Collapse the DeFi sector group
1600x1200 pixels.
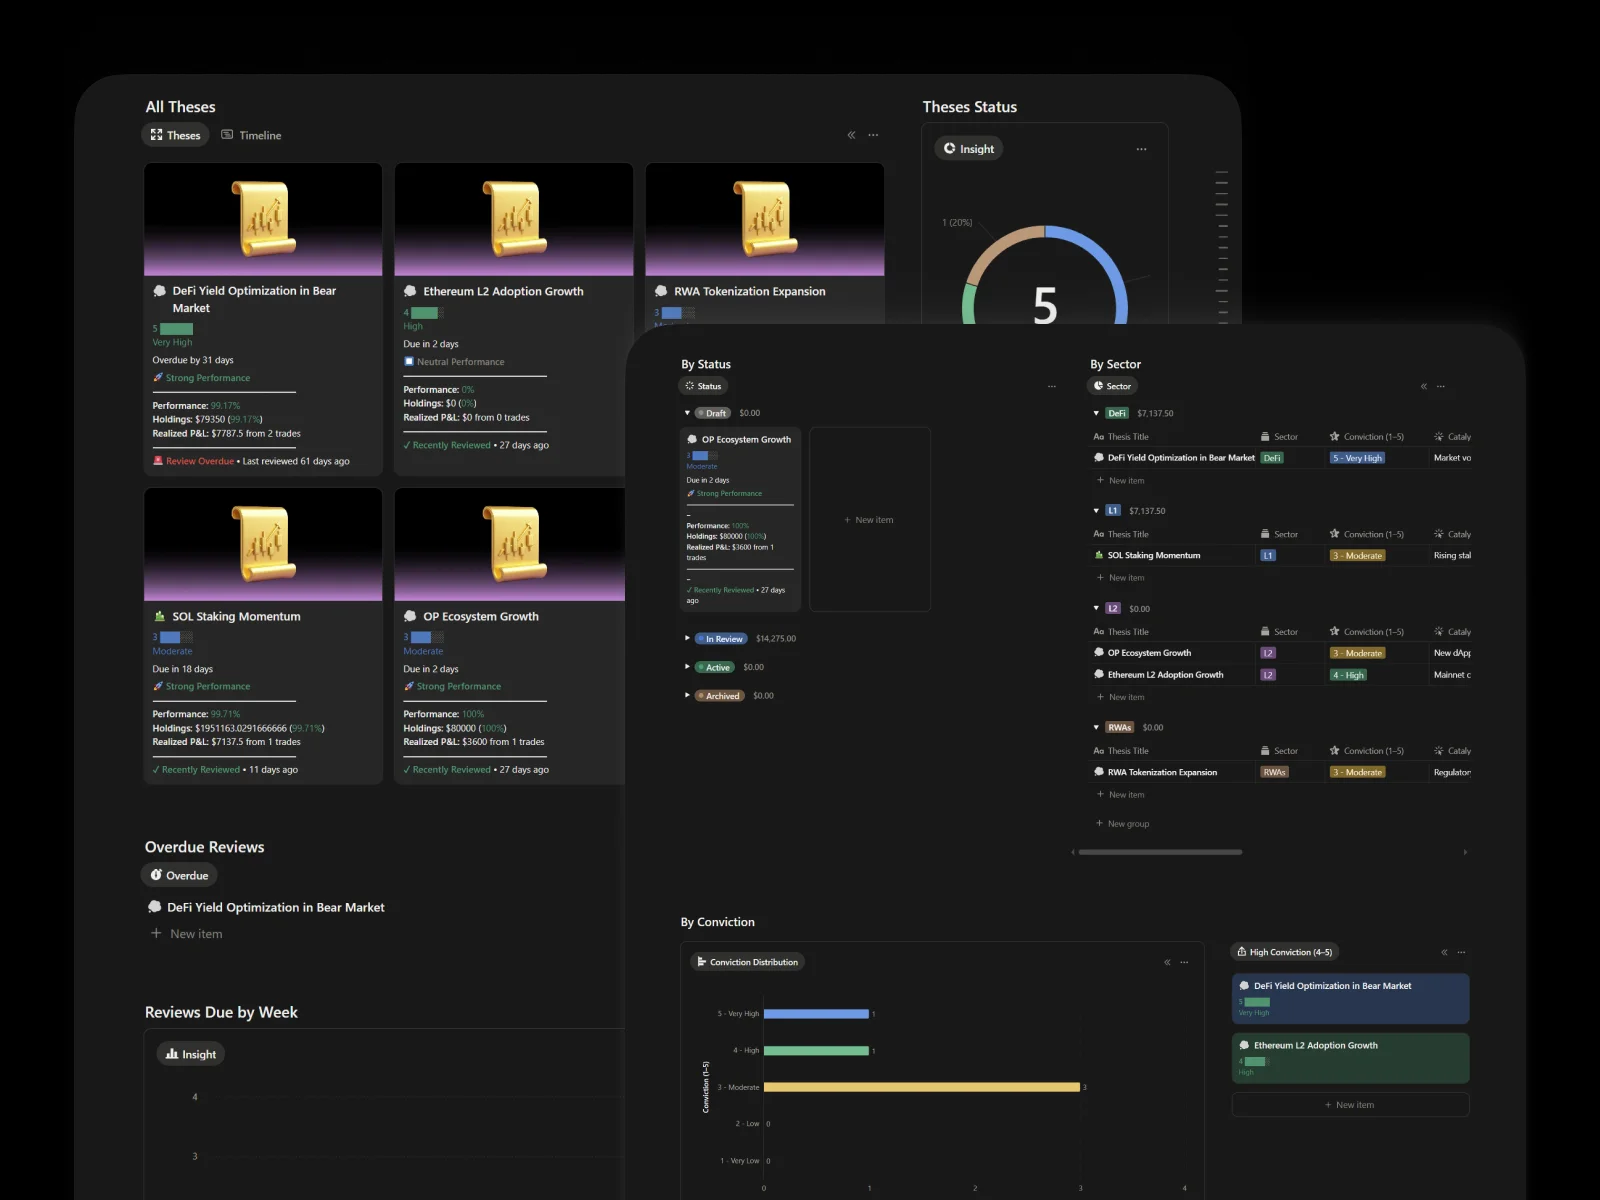(1096, 413)
